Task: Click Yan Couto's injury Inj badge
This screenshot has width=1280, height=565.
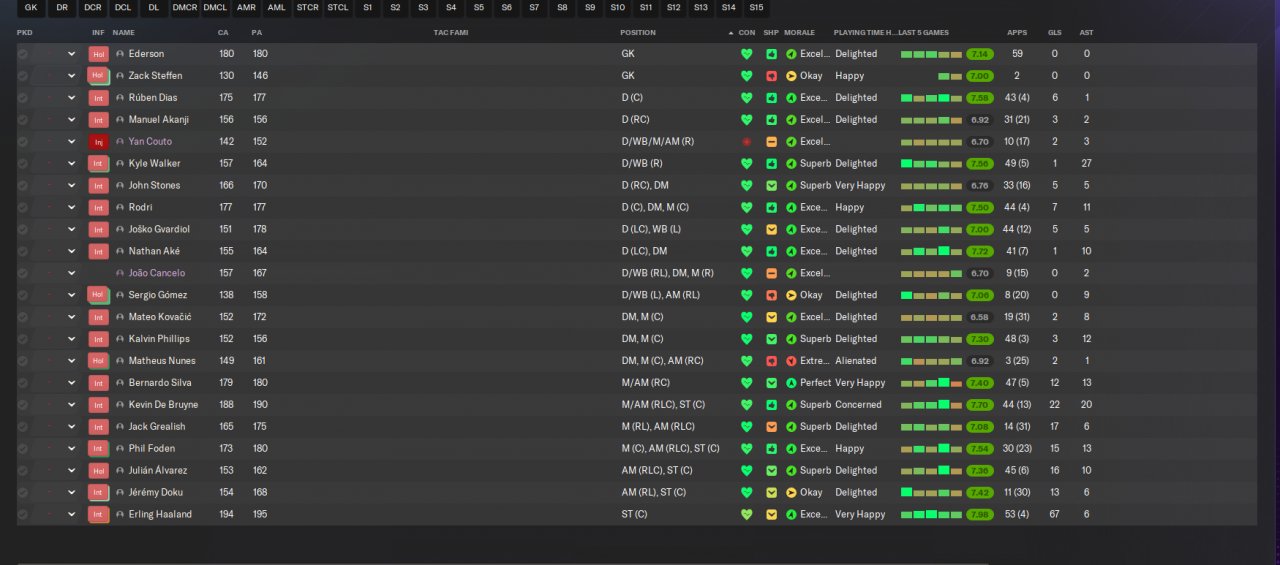Action: click(x=98, y=142)
